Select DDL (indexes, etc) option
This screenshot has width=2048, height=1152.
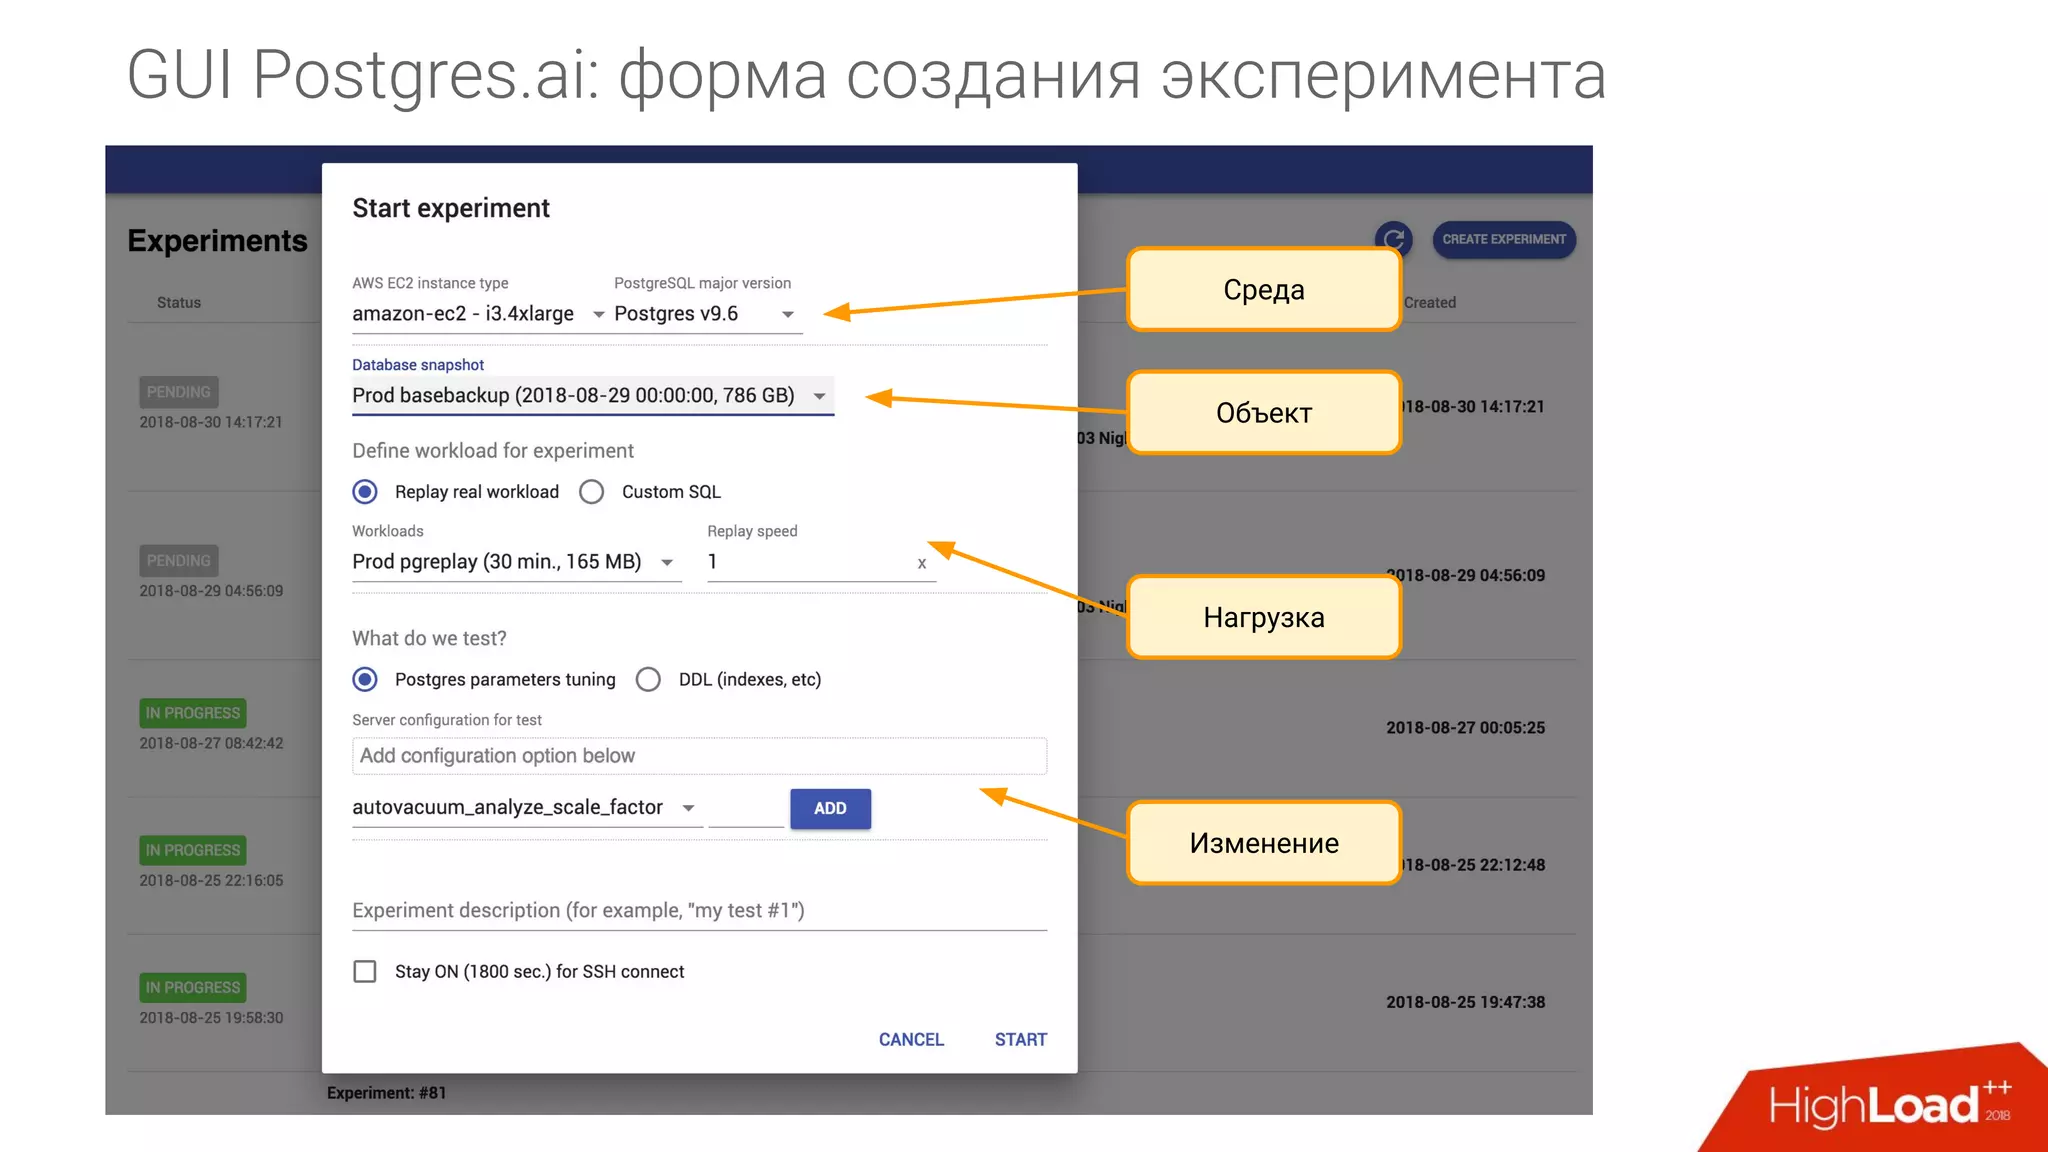(x=648, y=680)
